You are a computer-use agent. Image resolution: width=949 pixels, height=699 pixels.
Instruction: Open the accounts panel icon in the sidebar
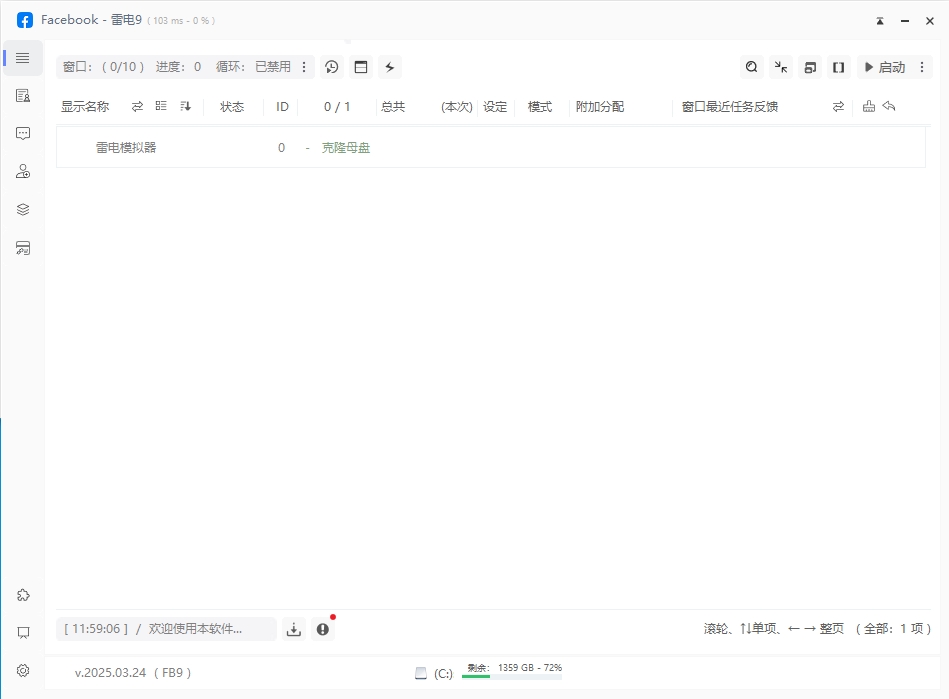(x=22, y=171)
